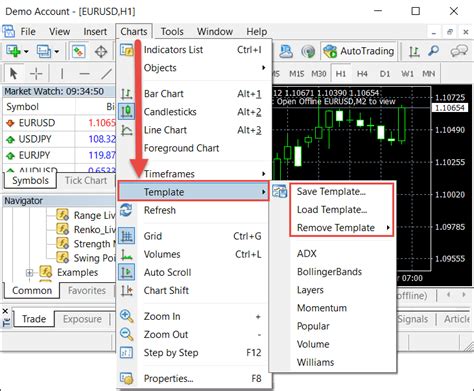The width and height of the screenshot is (474, 391).
Task: Select the USDJPY symbol row
Action: pyautogui.click(x=60, y=139)
